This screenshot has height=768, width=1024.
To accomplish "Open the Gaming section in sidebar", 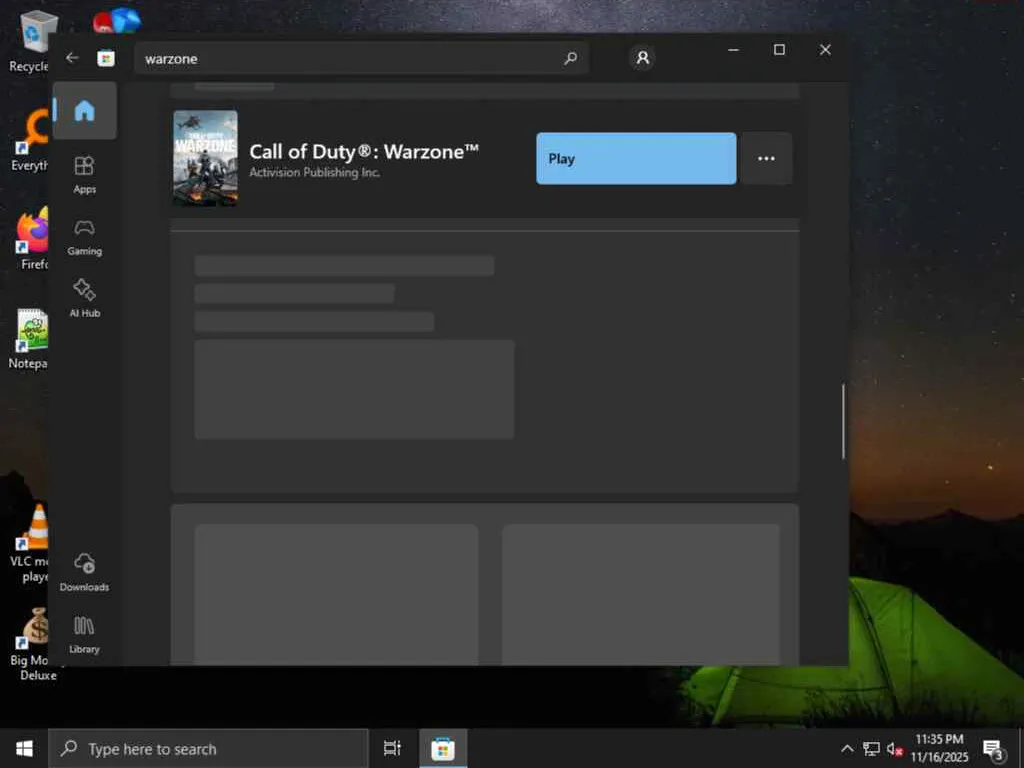I will tap(85, 238).
